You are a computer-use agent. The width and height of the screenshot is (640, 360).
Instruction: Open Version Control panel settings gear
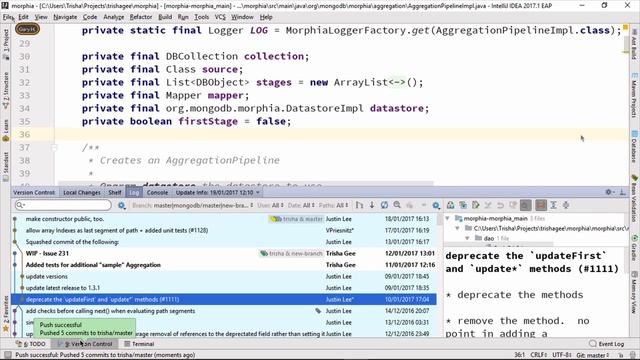coord(609,192)
